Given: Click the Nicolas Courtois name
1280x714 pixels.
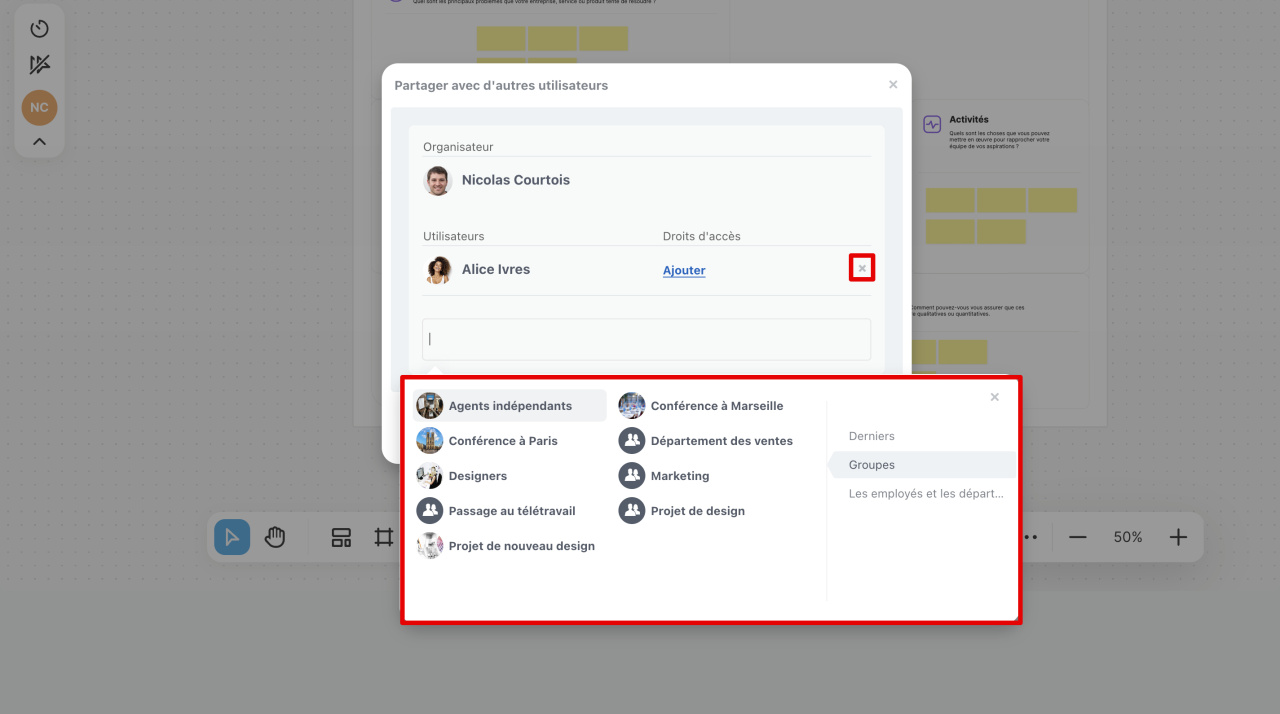Looking at the screenshot, I should pos(516,180).
